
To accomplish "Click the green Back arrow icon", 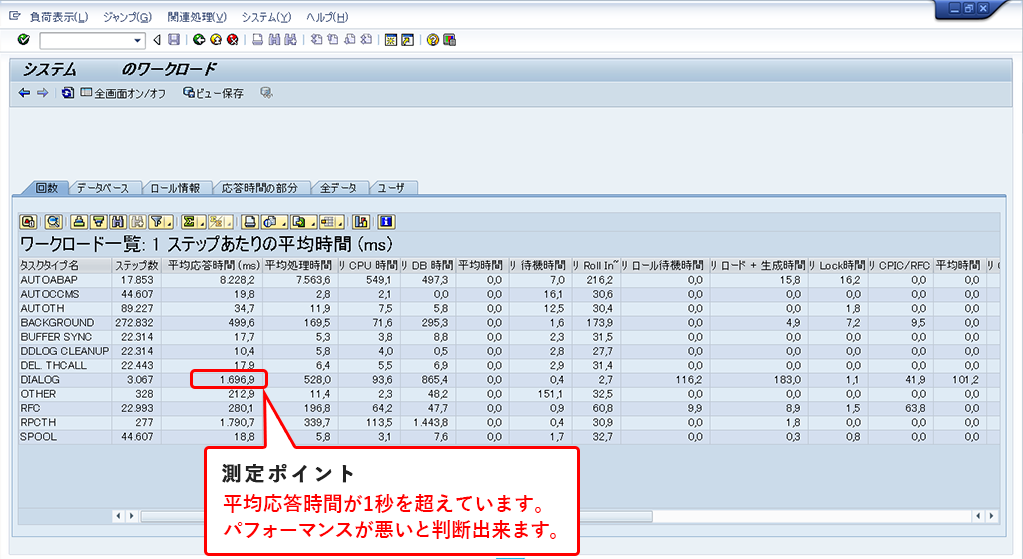I will pyautogui.click(x=199, y=40).
